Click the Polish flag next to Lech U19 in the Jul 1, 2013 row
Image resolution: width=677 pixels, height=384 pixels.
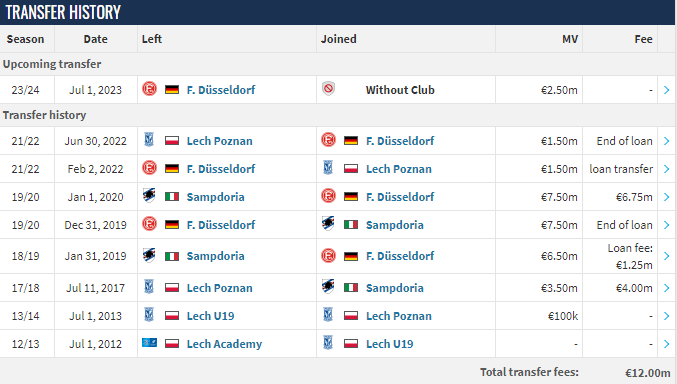172,316
